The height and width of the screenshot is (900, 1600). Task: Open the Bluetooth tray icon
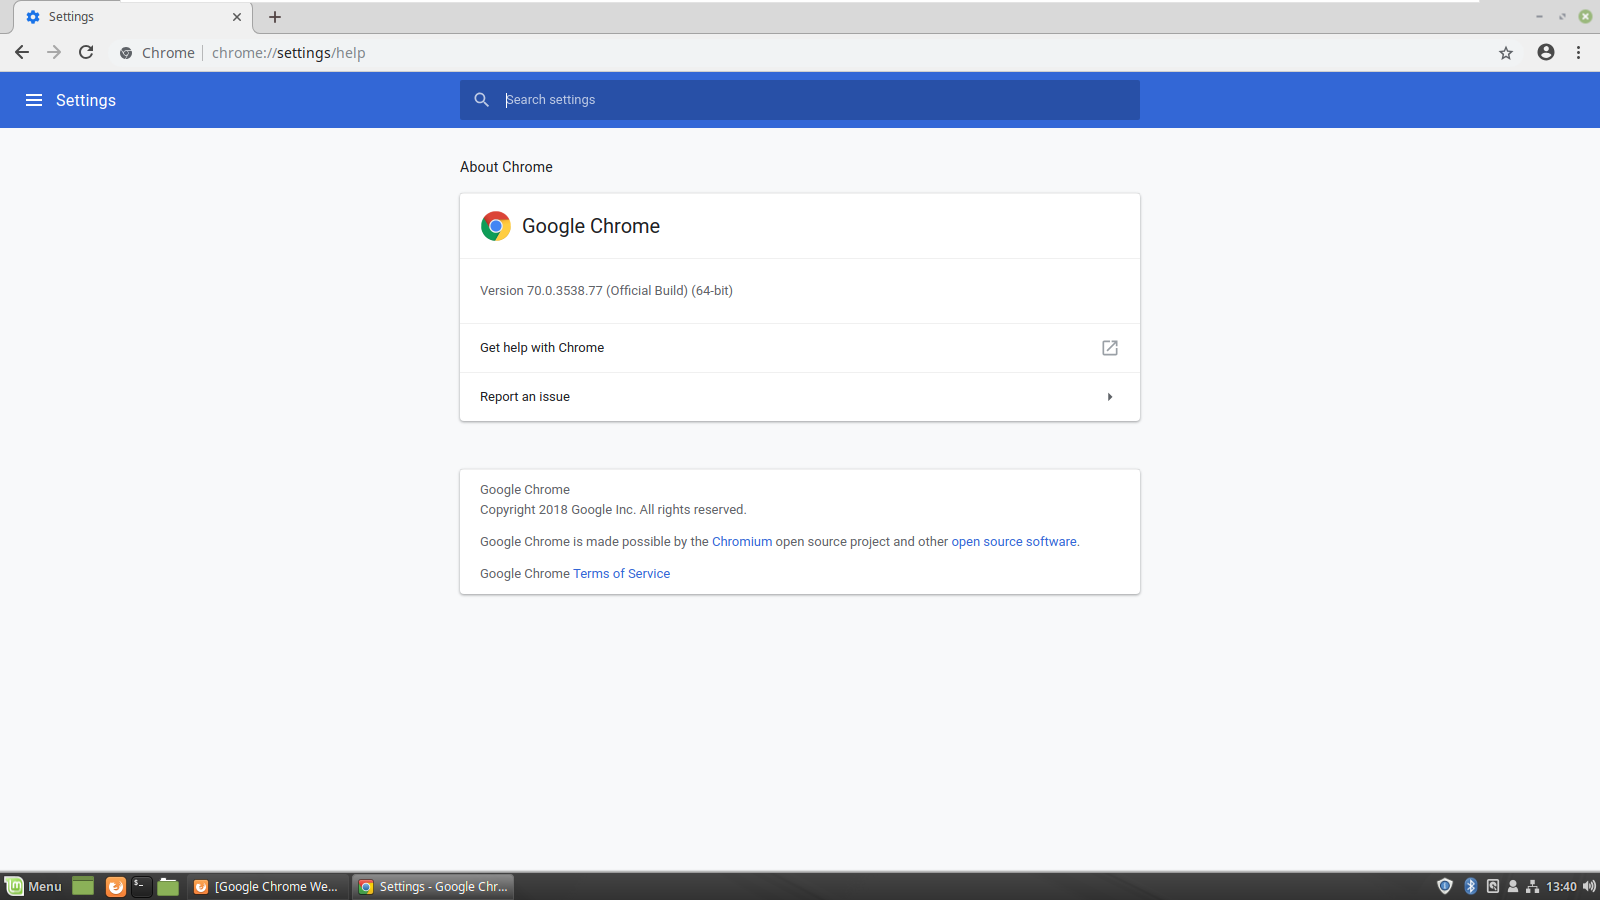pos(1471,886)
